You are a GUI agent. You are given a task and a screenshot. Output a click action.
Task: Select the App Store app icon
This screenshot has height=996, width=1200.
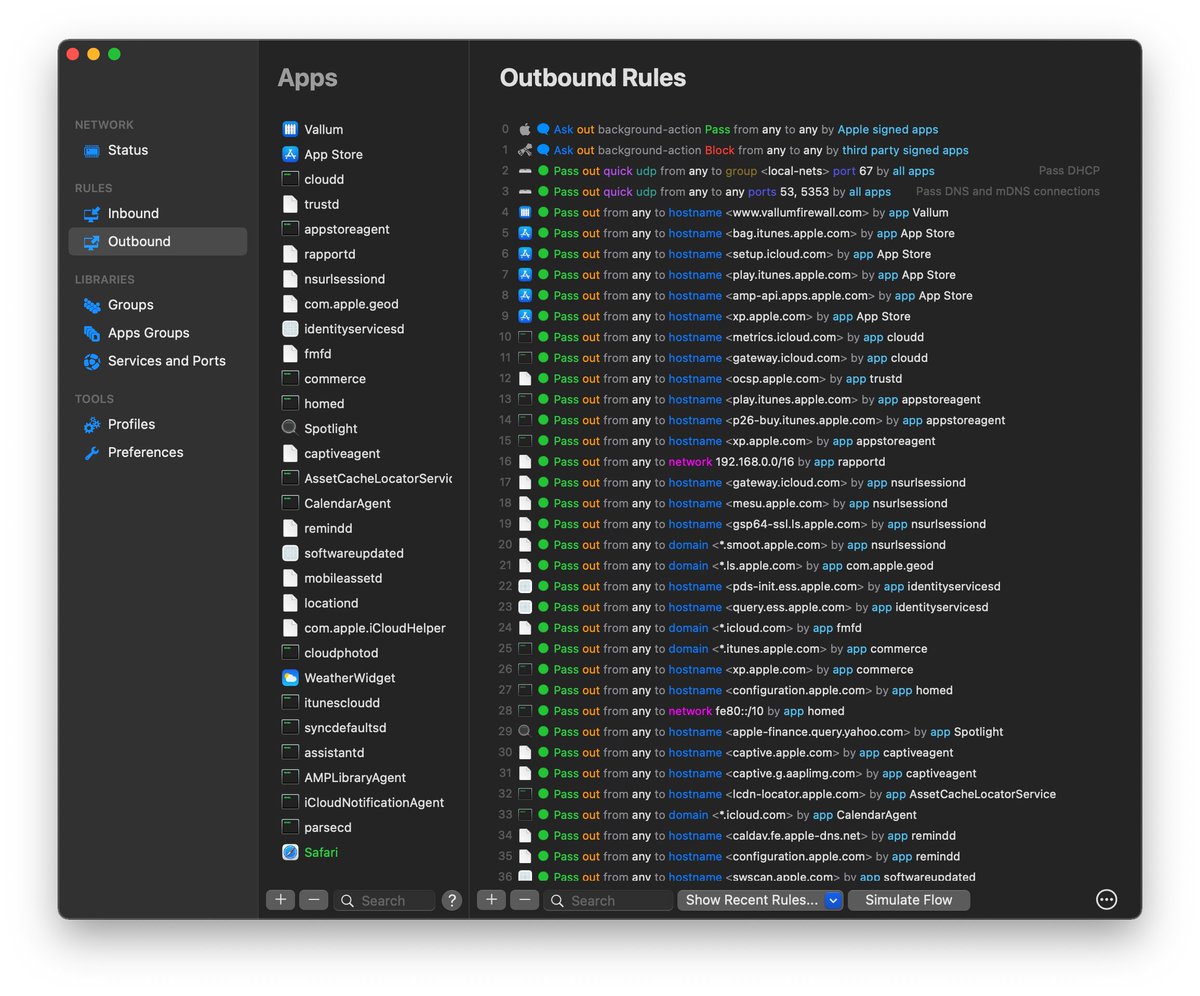click(x=290, y=154)
